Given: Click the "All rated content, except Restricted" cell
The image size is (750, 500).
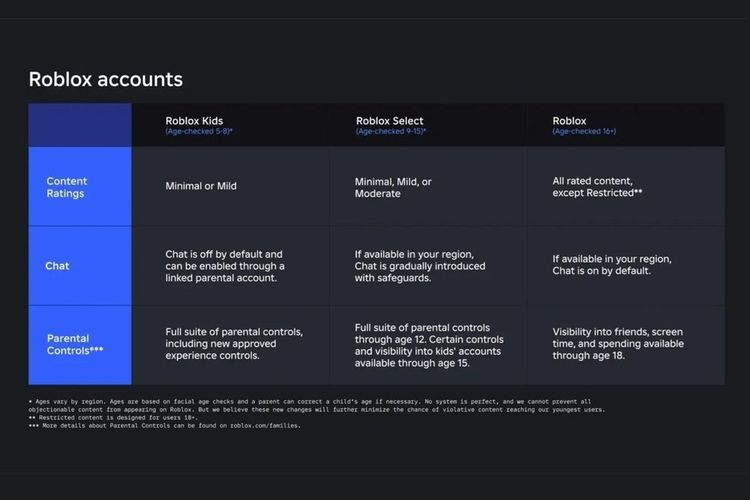Looking at the screenshot, I should (600, 187).
